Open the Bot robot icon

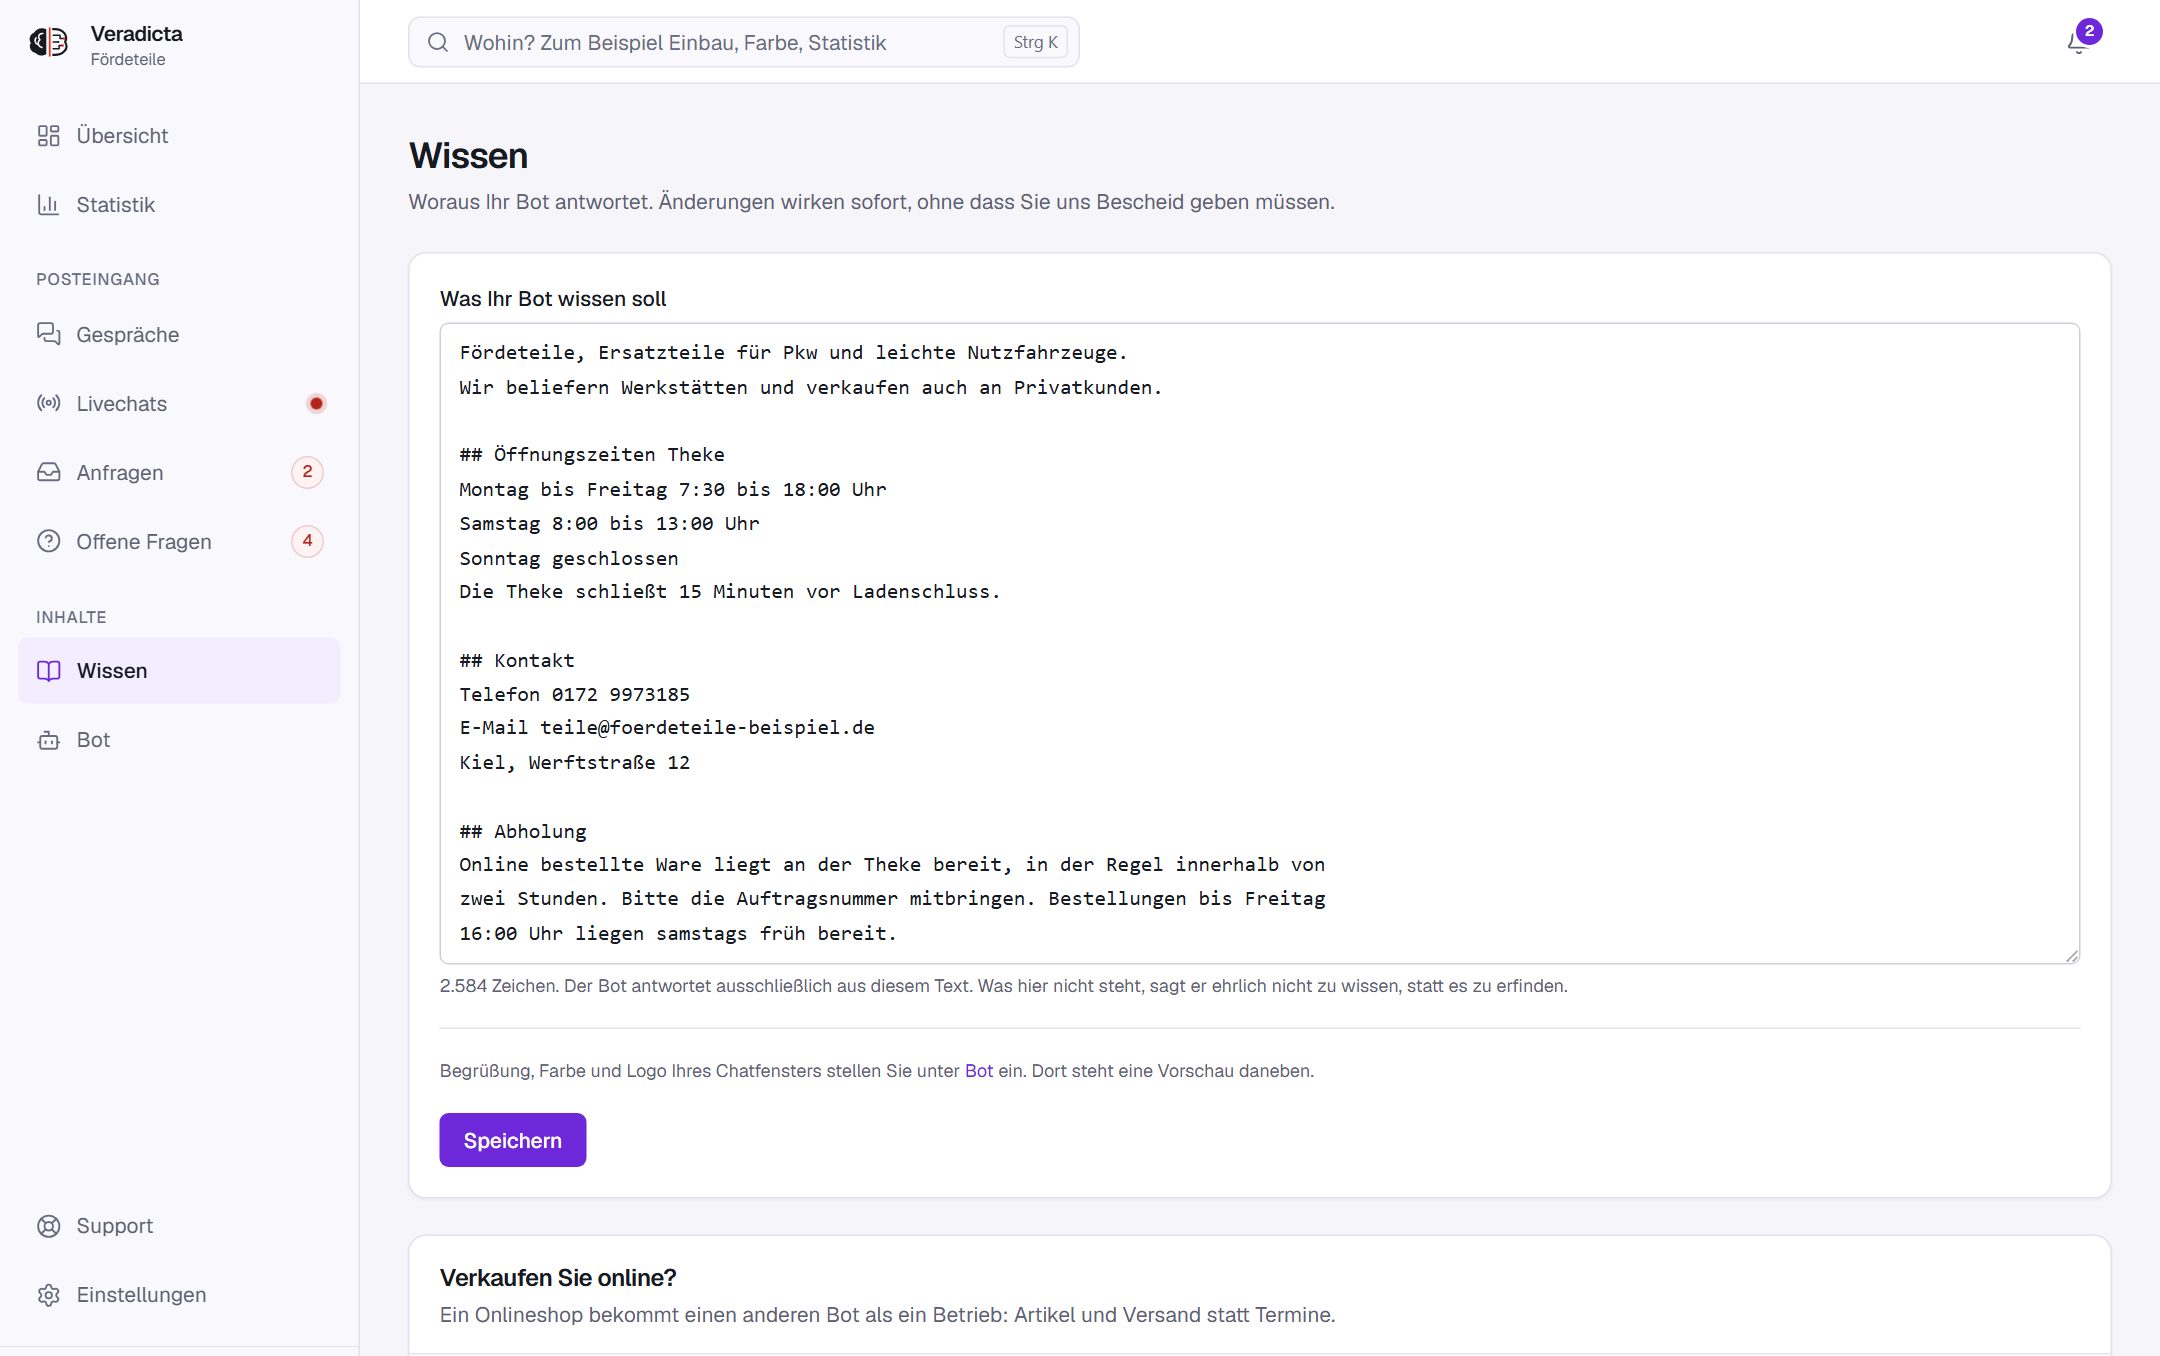pos(49,740)
